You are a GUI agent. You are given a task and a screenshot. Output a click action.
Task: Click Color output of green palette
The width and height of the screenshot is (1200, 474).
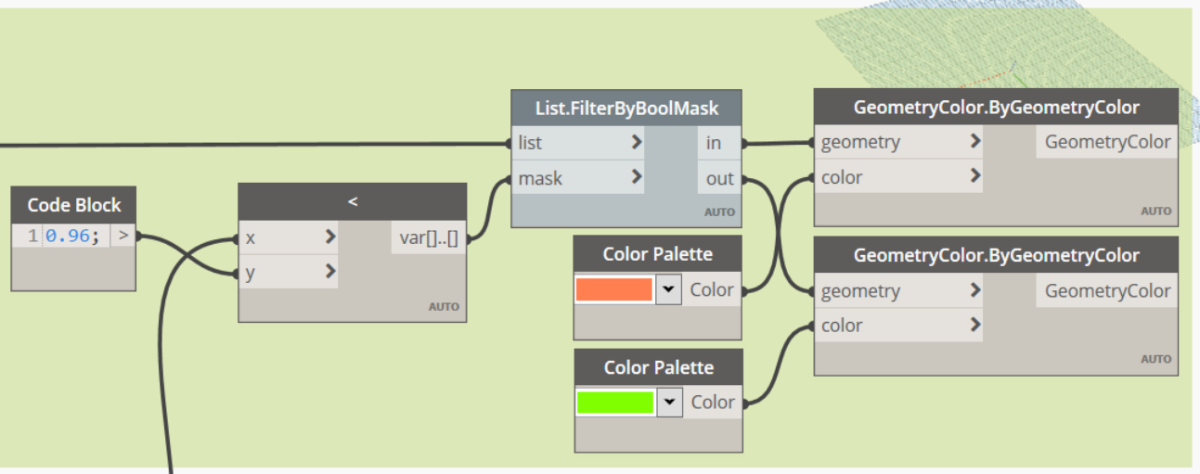714,402
